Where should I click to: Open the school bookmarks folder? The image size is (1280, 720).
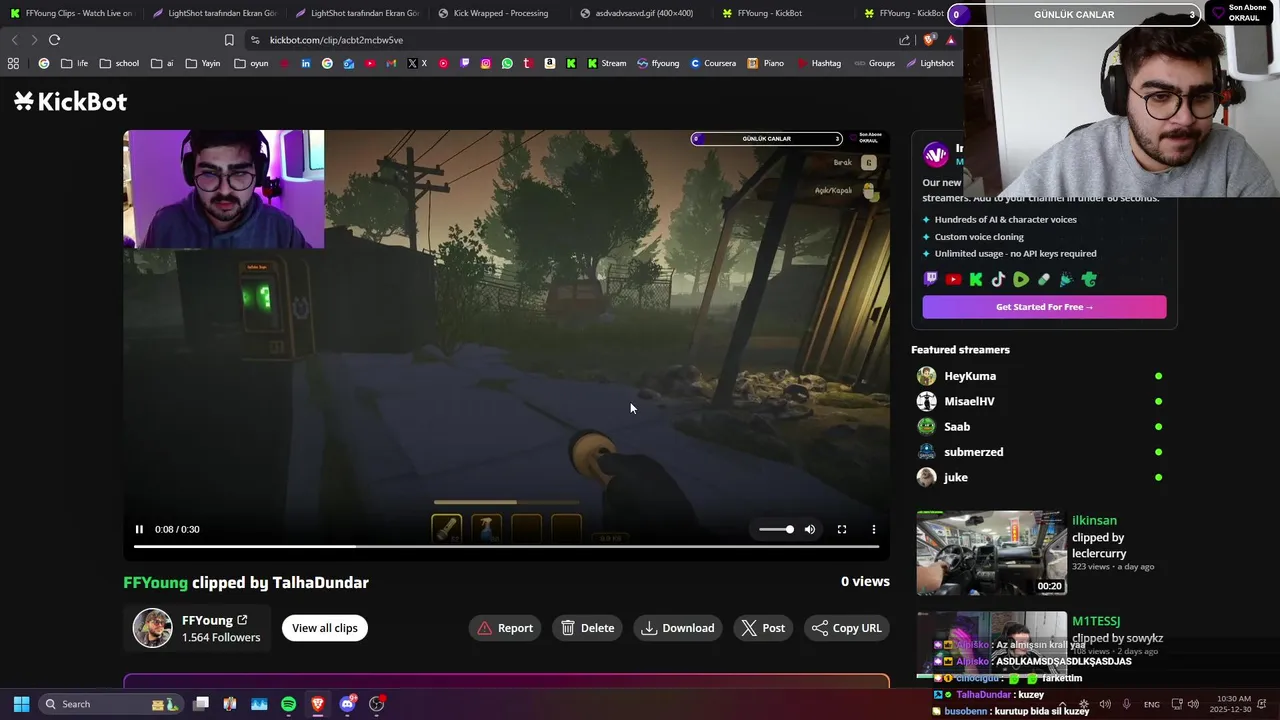119,63
